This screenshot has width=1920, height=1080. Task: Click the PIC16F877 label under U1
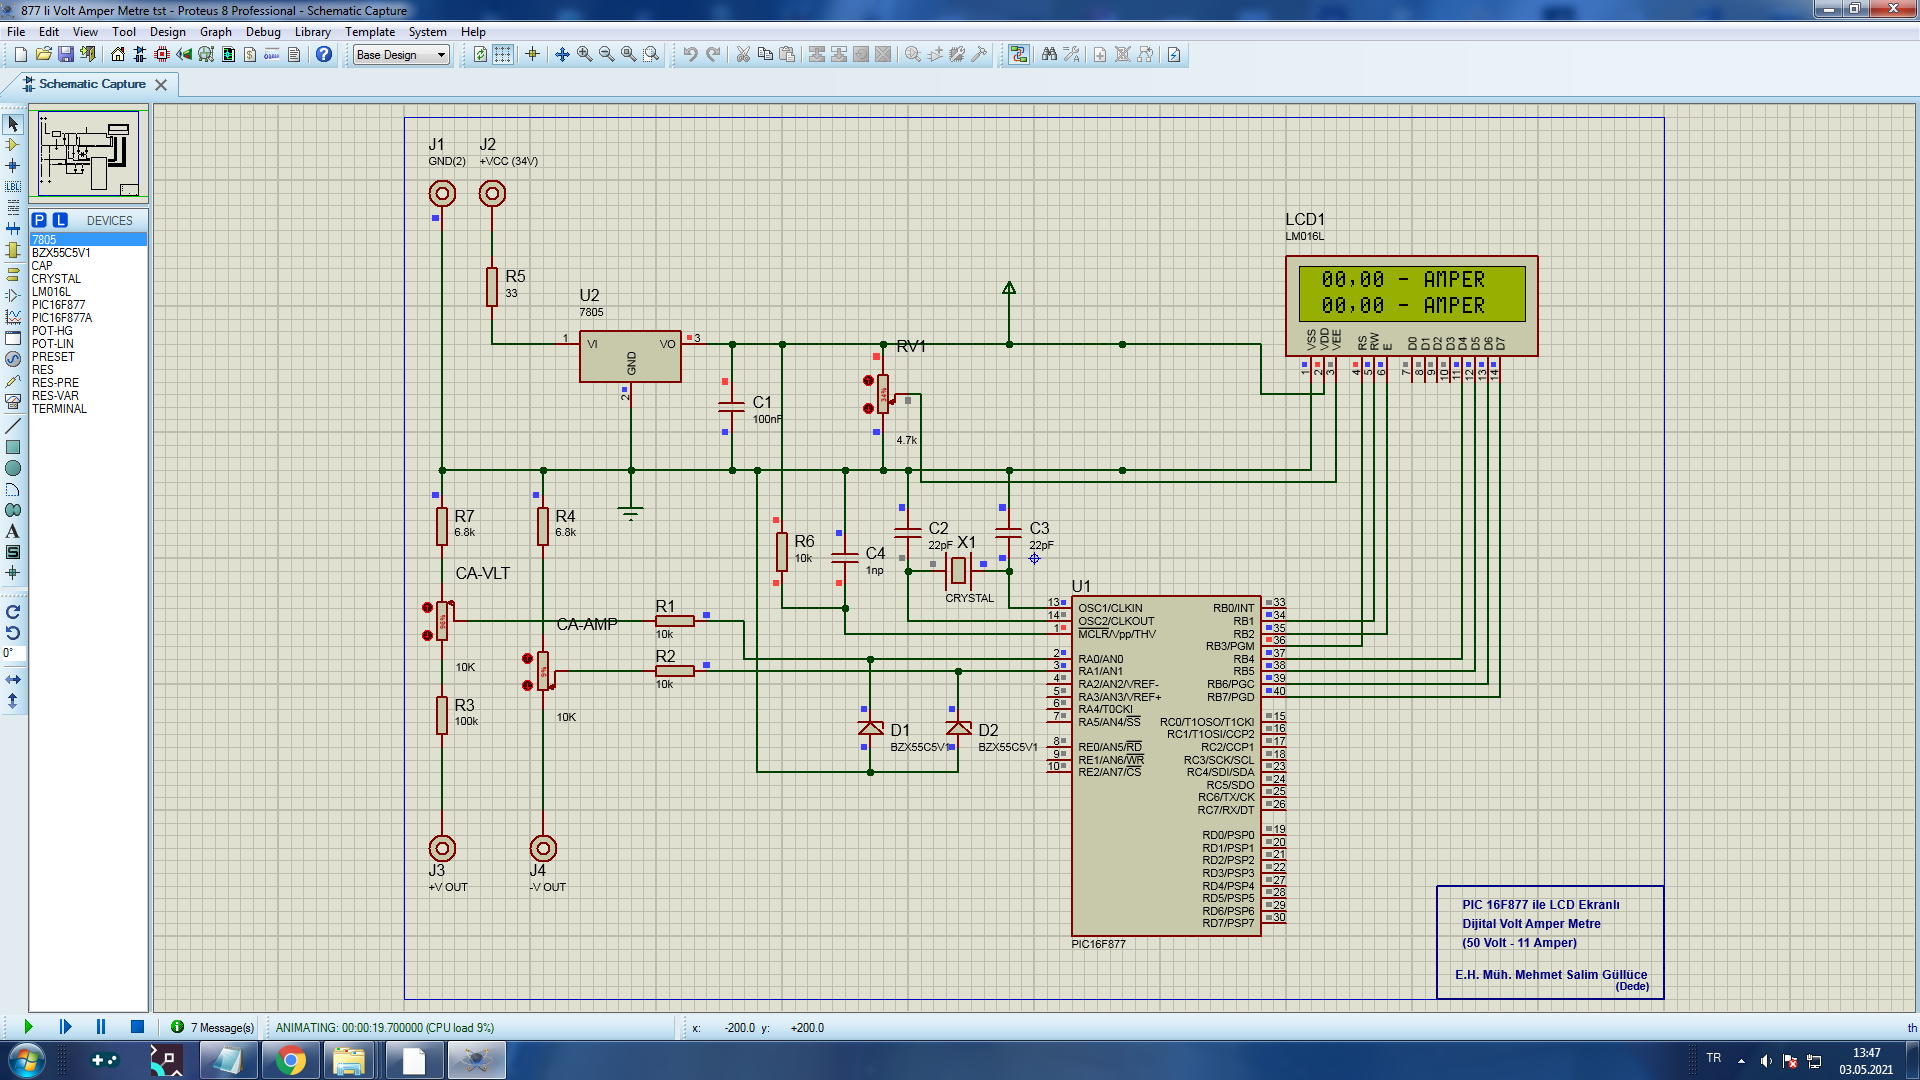pyautogui.click(x=1098, y=944)
